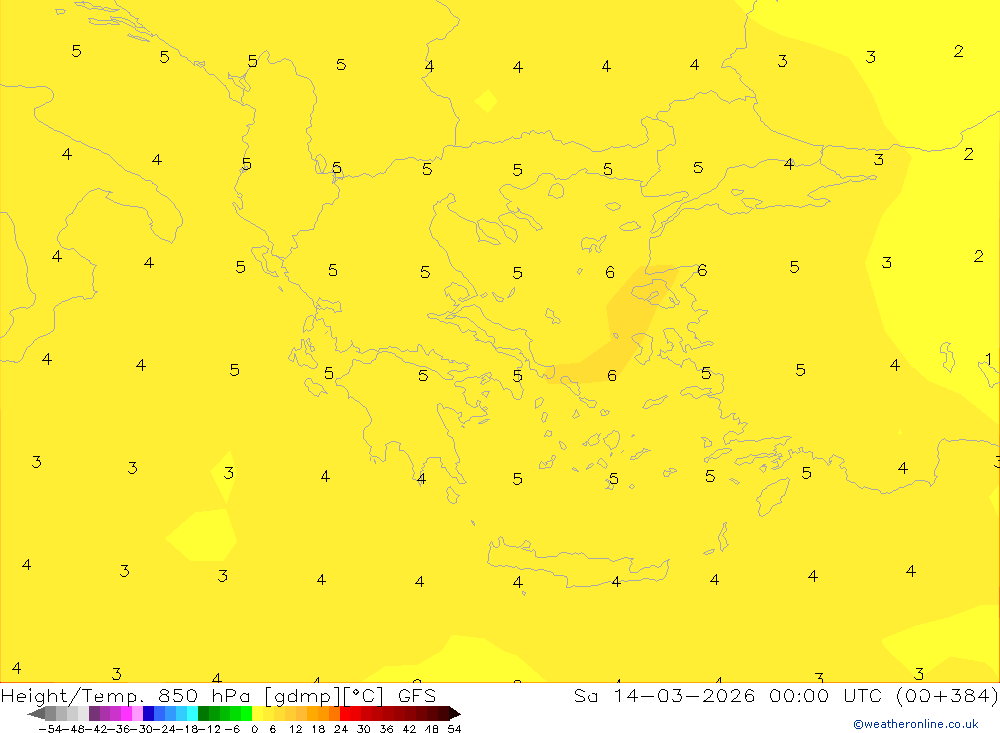Screen dimensions: 1000x733
Task: Click the '(00+384)' forecast hour text
Action: click(x=947, y=695)
